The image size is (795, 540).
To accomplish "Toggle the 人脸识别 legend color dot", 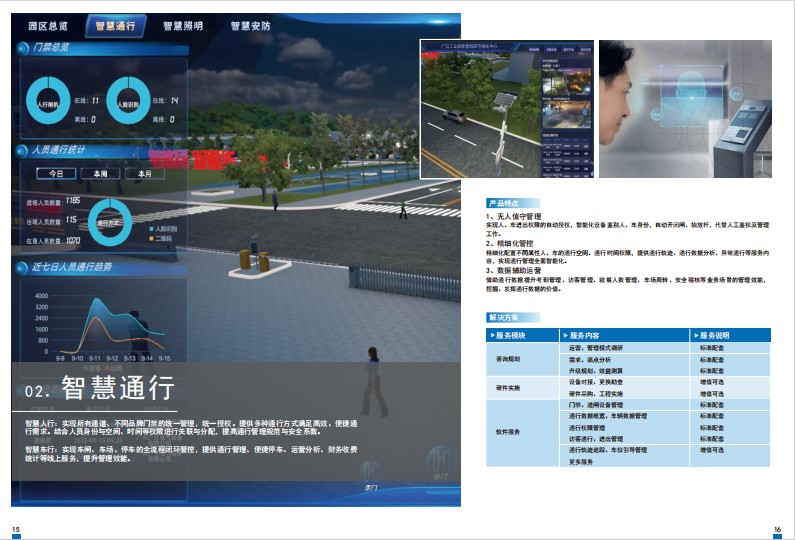I will [149, 228].
